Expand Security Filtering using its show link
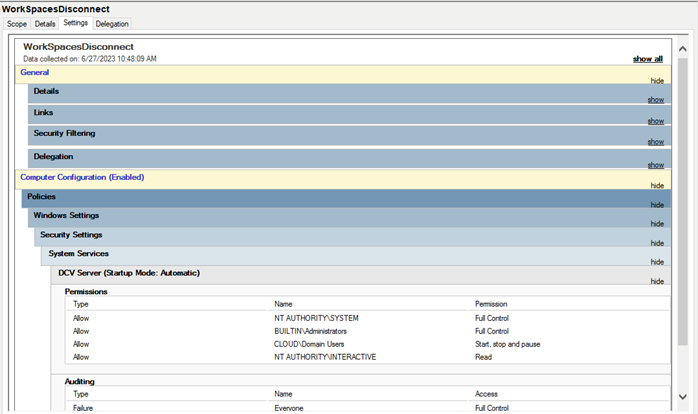The width and height of the screenshot is (698, 414). pos(655,143)
